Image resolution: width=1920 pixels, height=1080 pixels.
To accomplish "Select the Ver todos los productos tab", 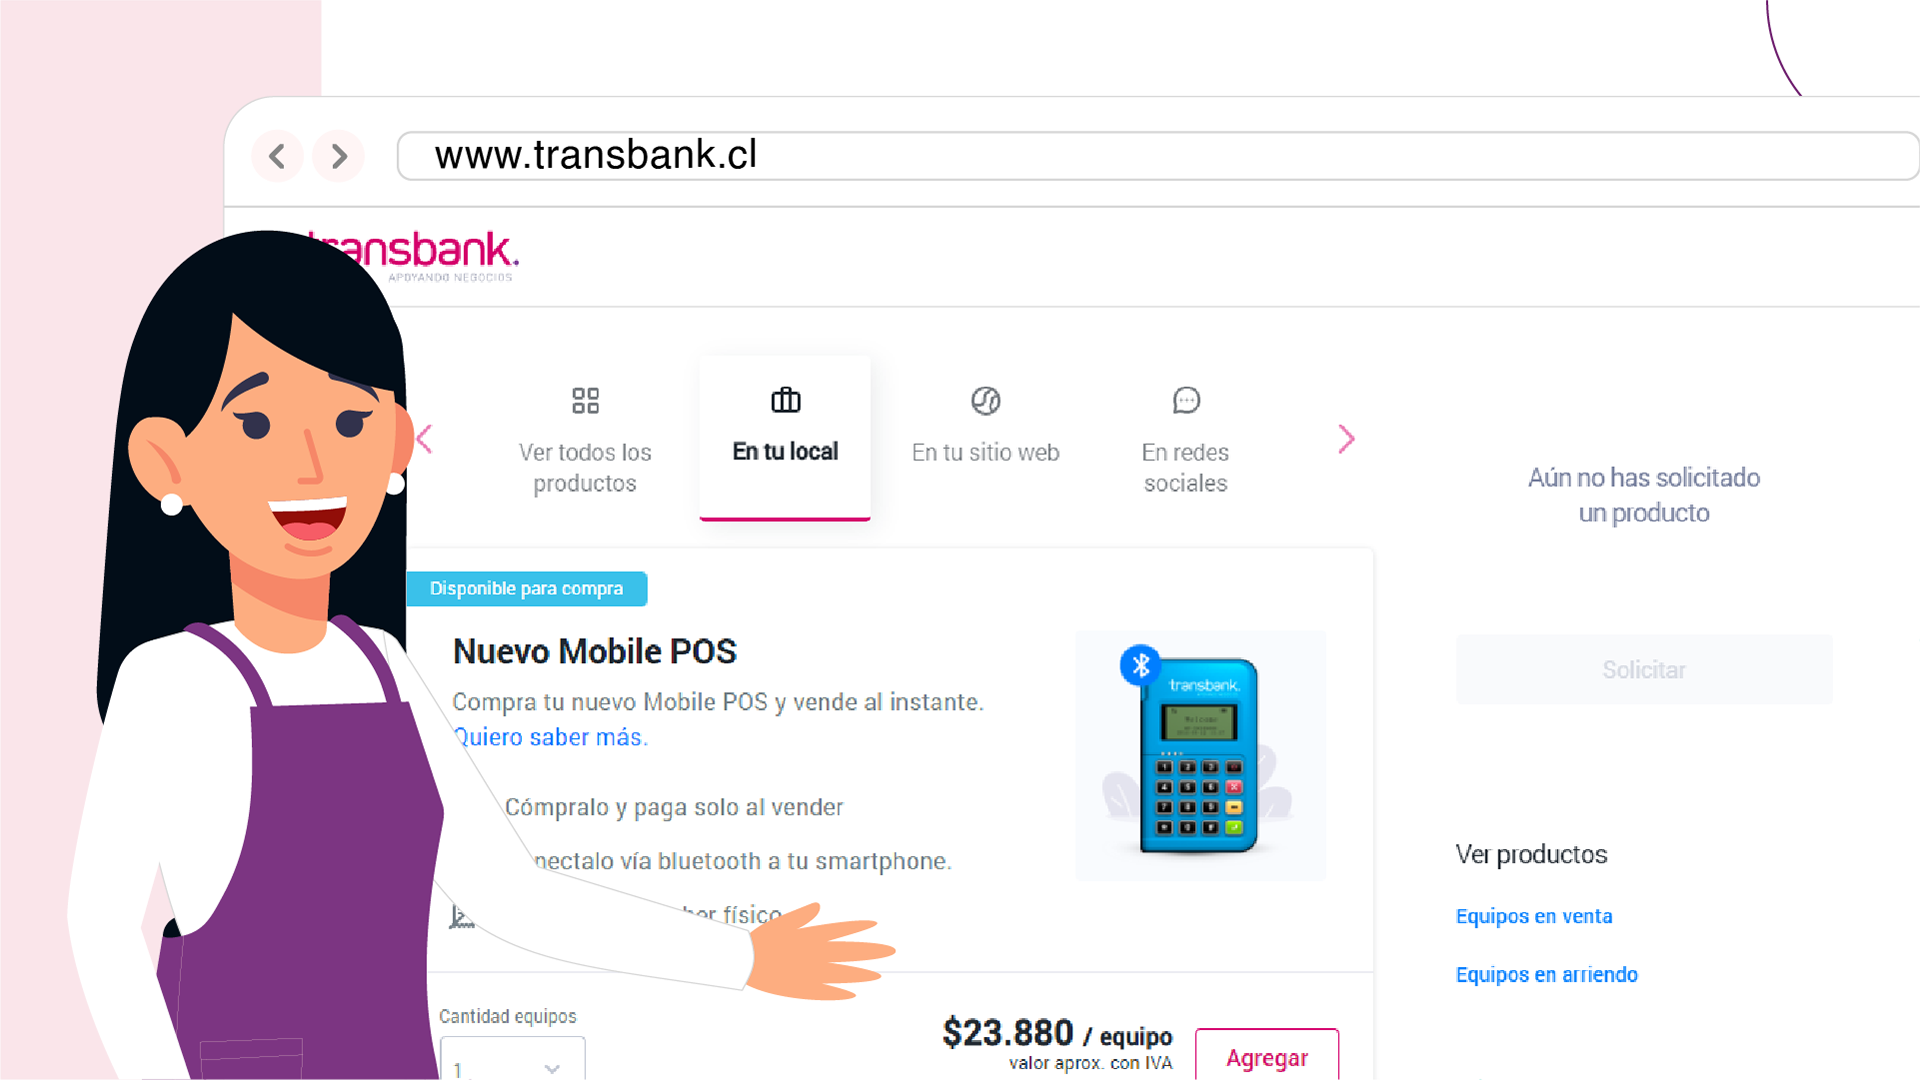I will pyautogui.click(x=585, y=438).
